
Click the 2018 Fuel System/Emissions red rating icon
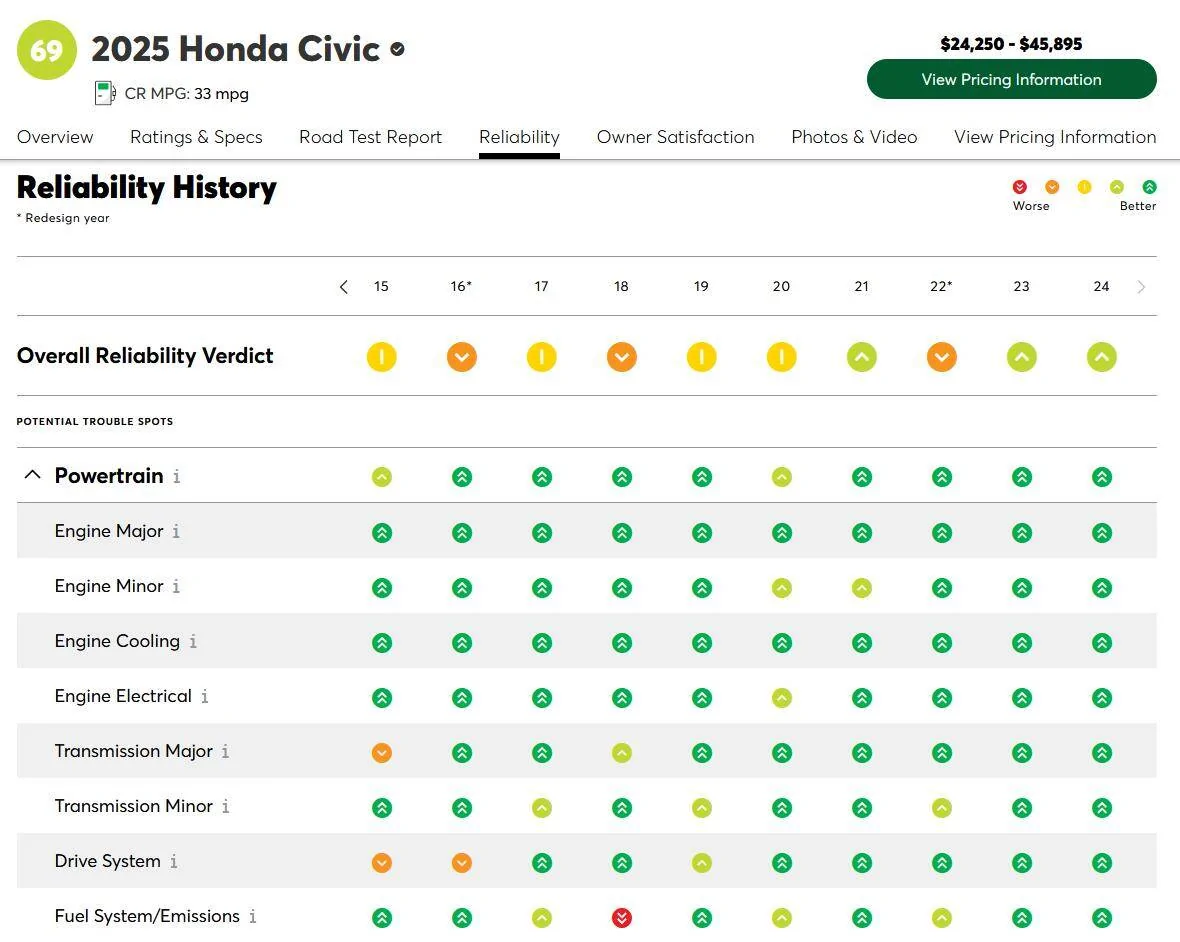(x=622, y=917)
